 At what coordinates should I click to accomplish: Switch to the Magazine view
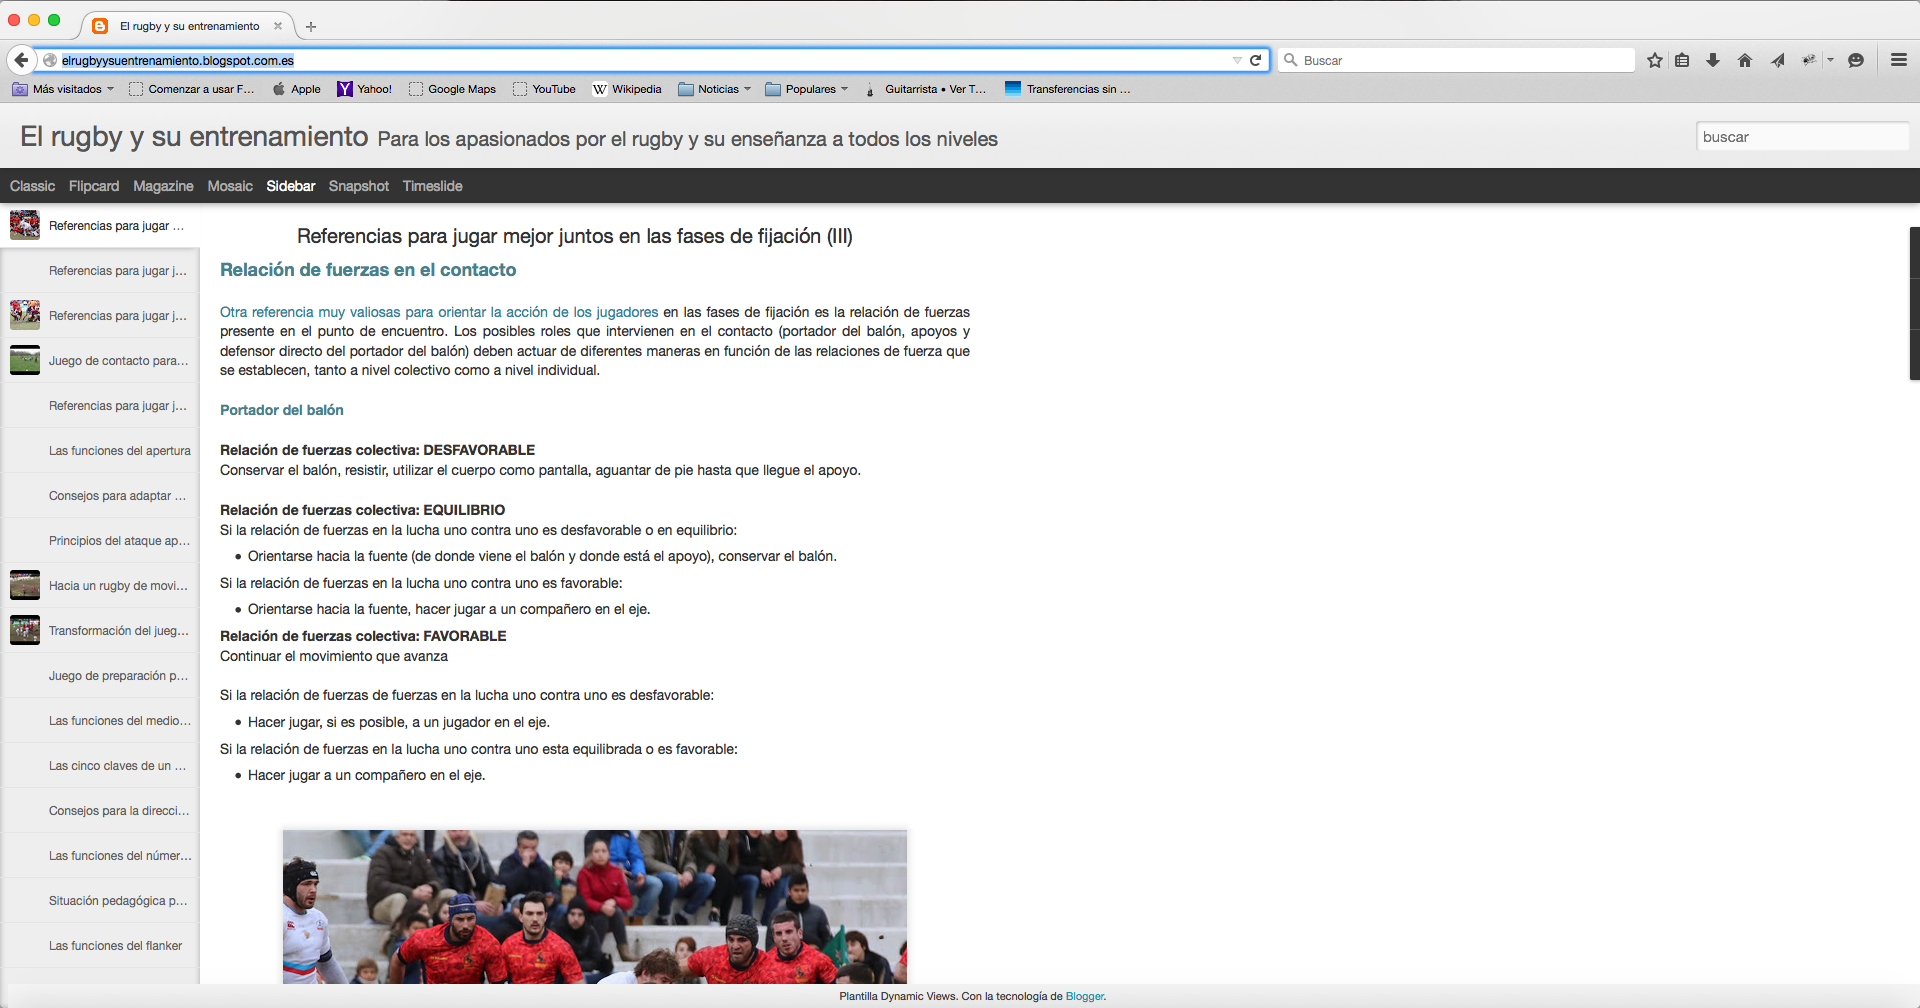coord(163,186)
